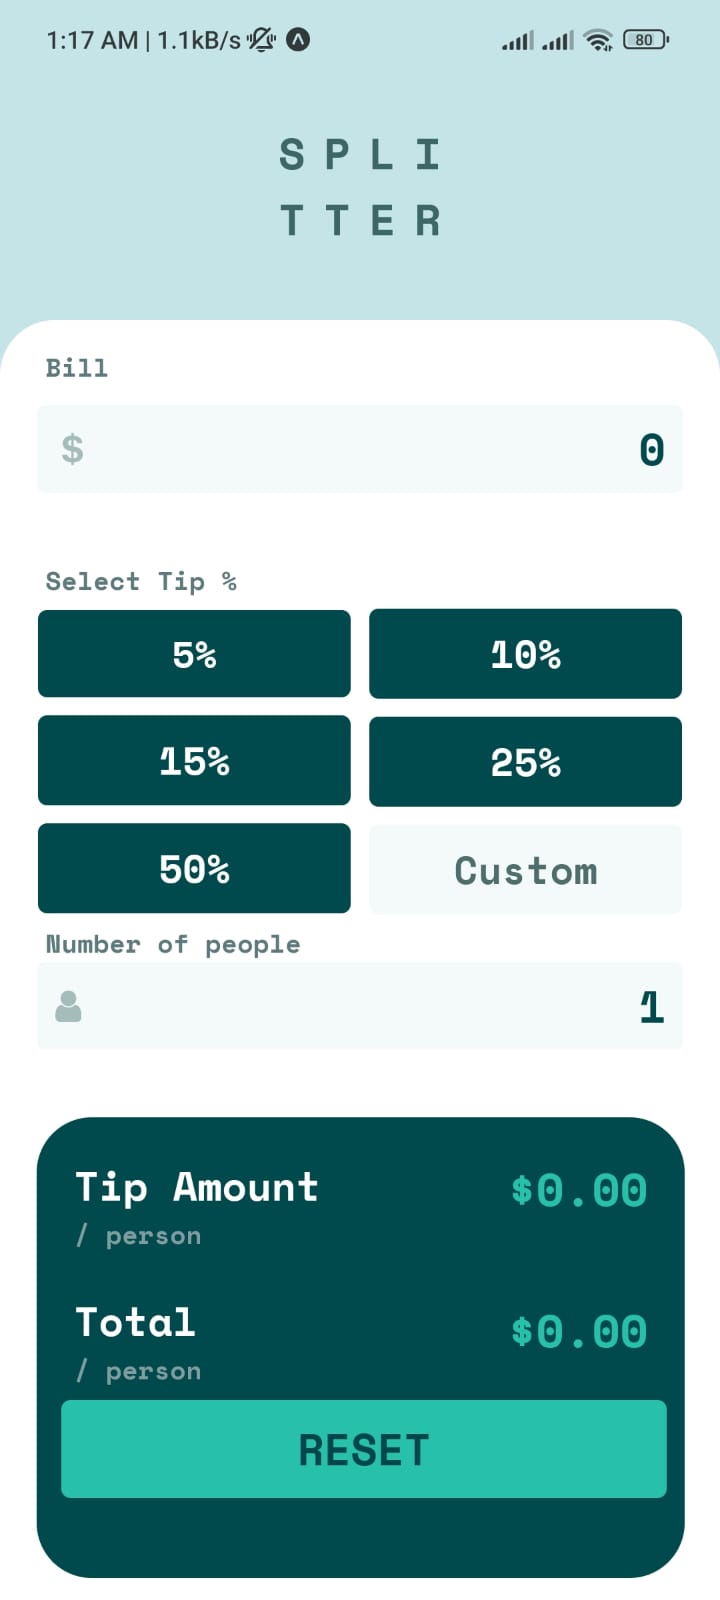This screenshot has width=720, height=1600.
Task: Select the 25% tip option
Action: point(525,761)
